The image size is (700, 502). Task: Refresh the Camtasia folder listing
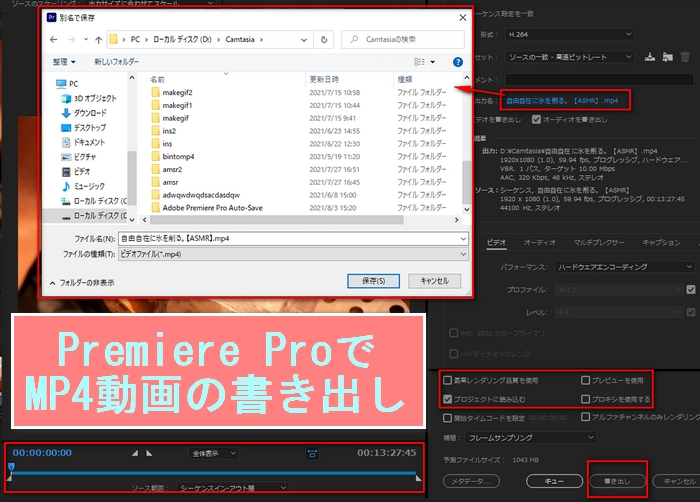point(324,40)
